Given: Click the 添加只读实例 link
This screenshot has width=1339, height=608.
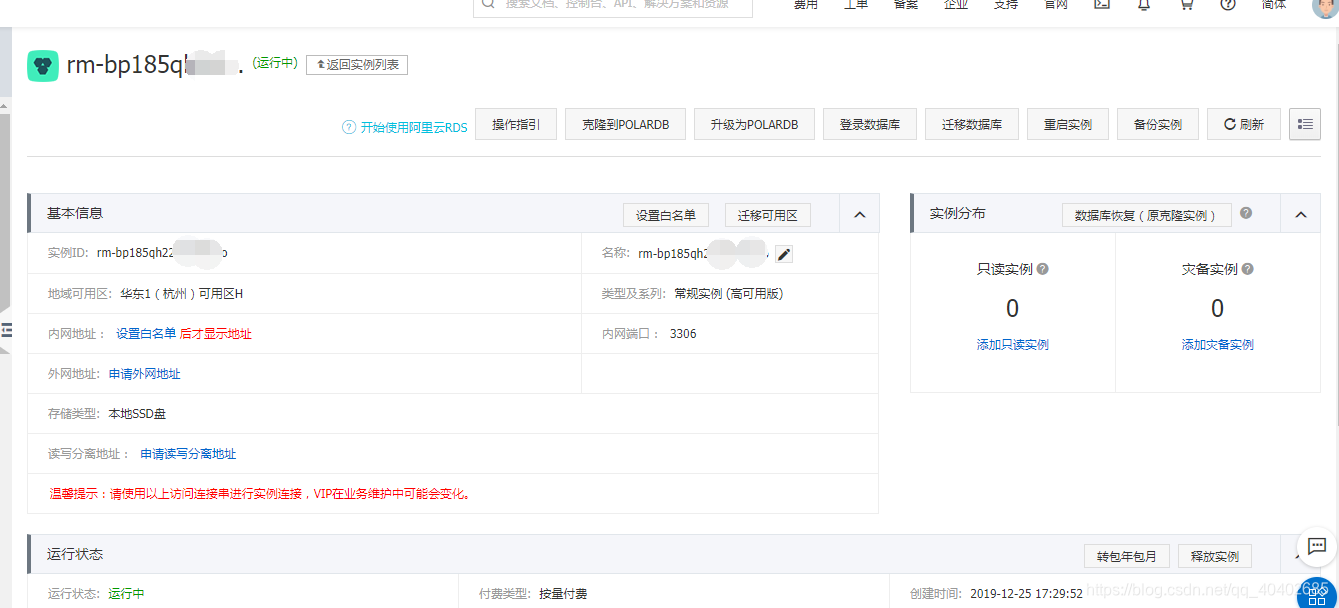Looking at the screenshot, I should (1013, 344).
